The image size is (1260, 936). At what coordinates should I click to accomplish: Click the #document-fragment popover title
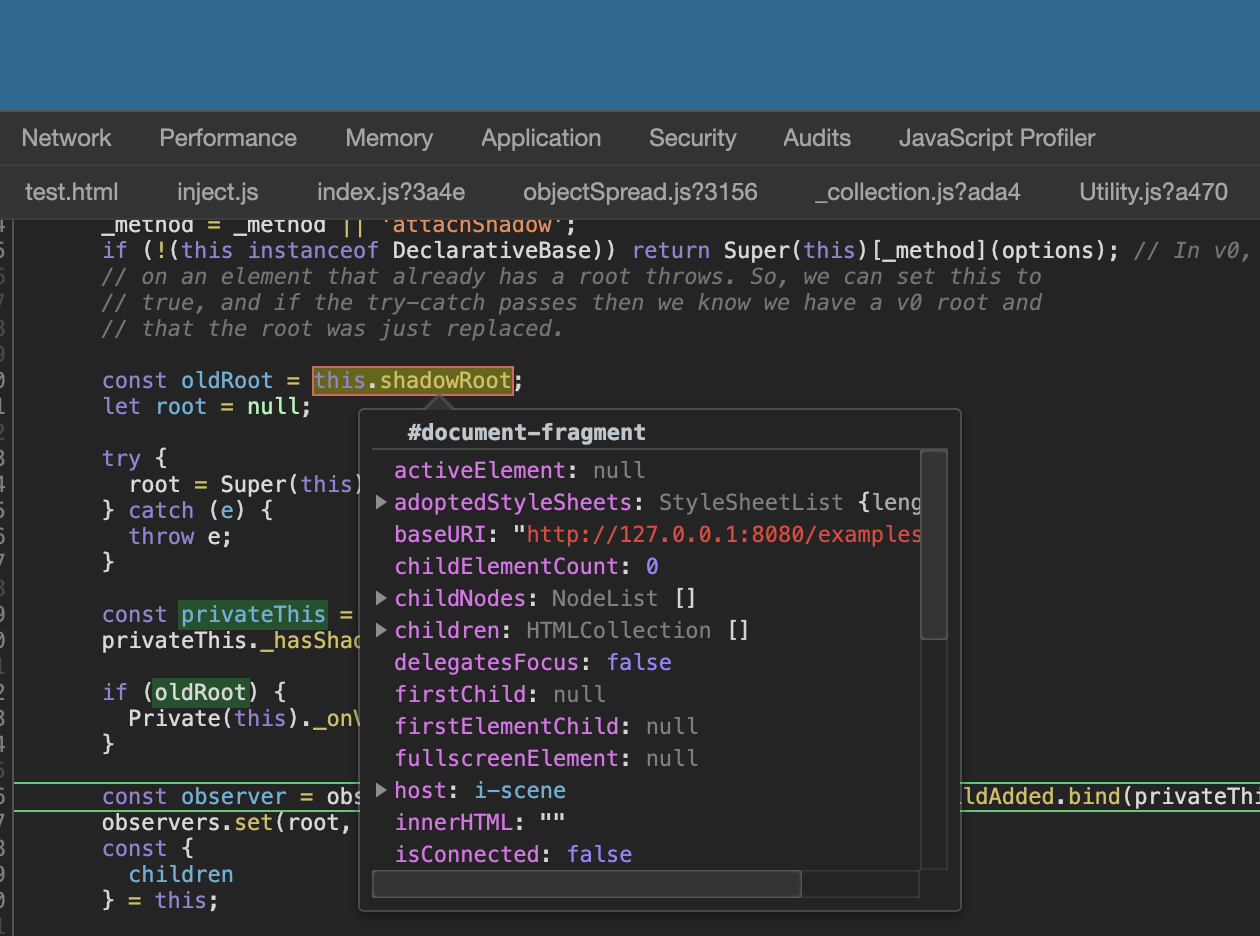coord(526,433)
